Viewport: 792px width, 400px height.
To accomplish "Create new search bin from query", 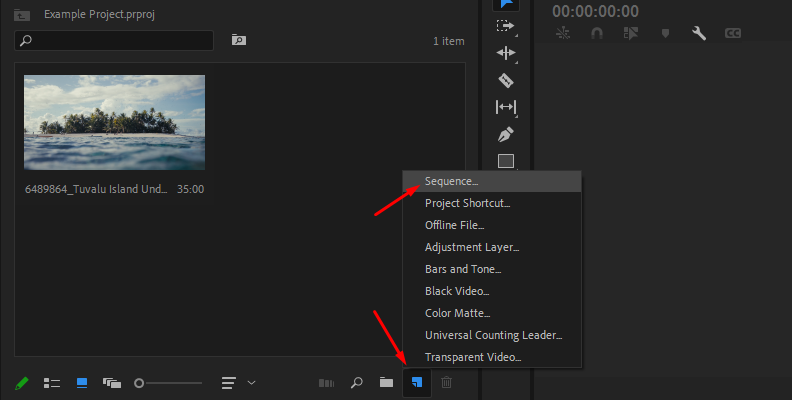I will click(239, 40).
